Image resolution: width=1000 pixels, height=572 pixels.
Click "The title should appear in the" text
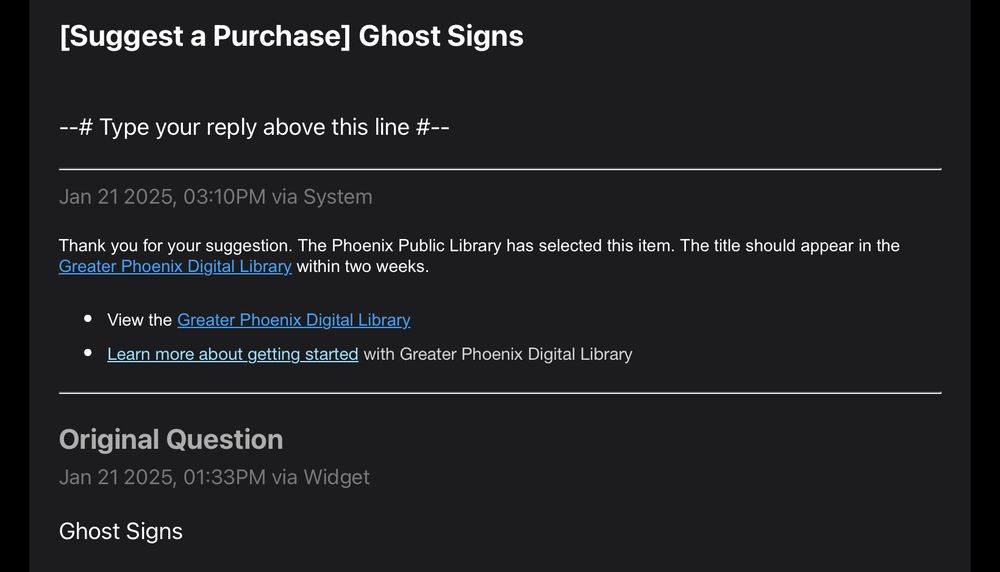[790, 246]
